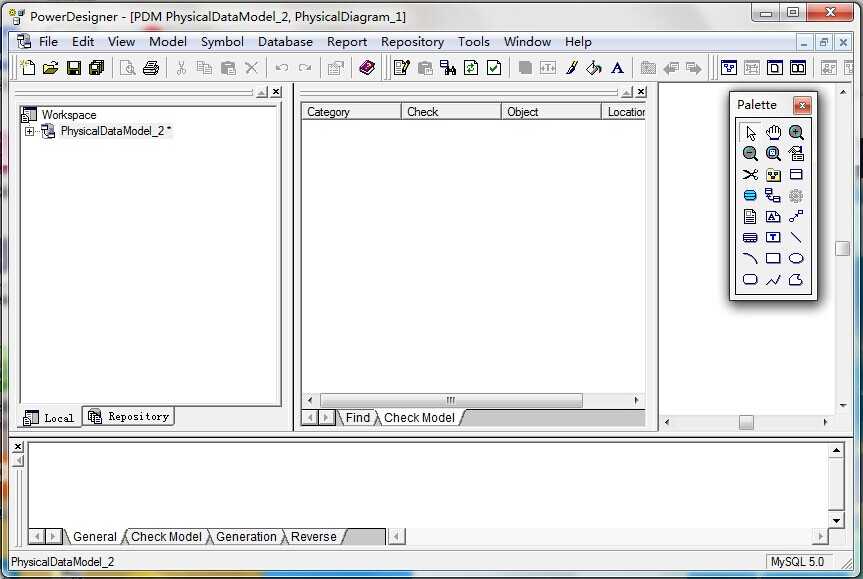
Task: Click the Find Objects binoculars icon
Action: click(x=448, y=68)
